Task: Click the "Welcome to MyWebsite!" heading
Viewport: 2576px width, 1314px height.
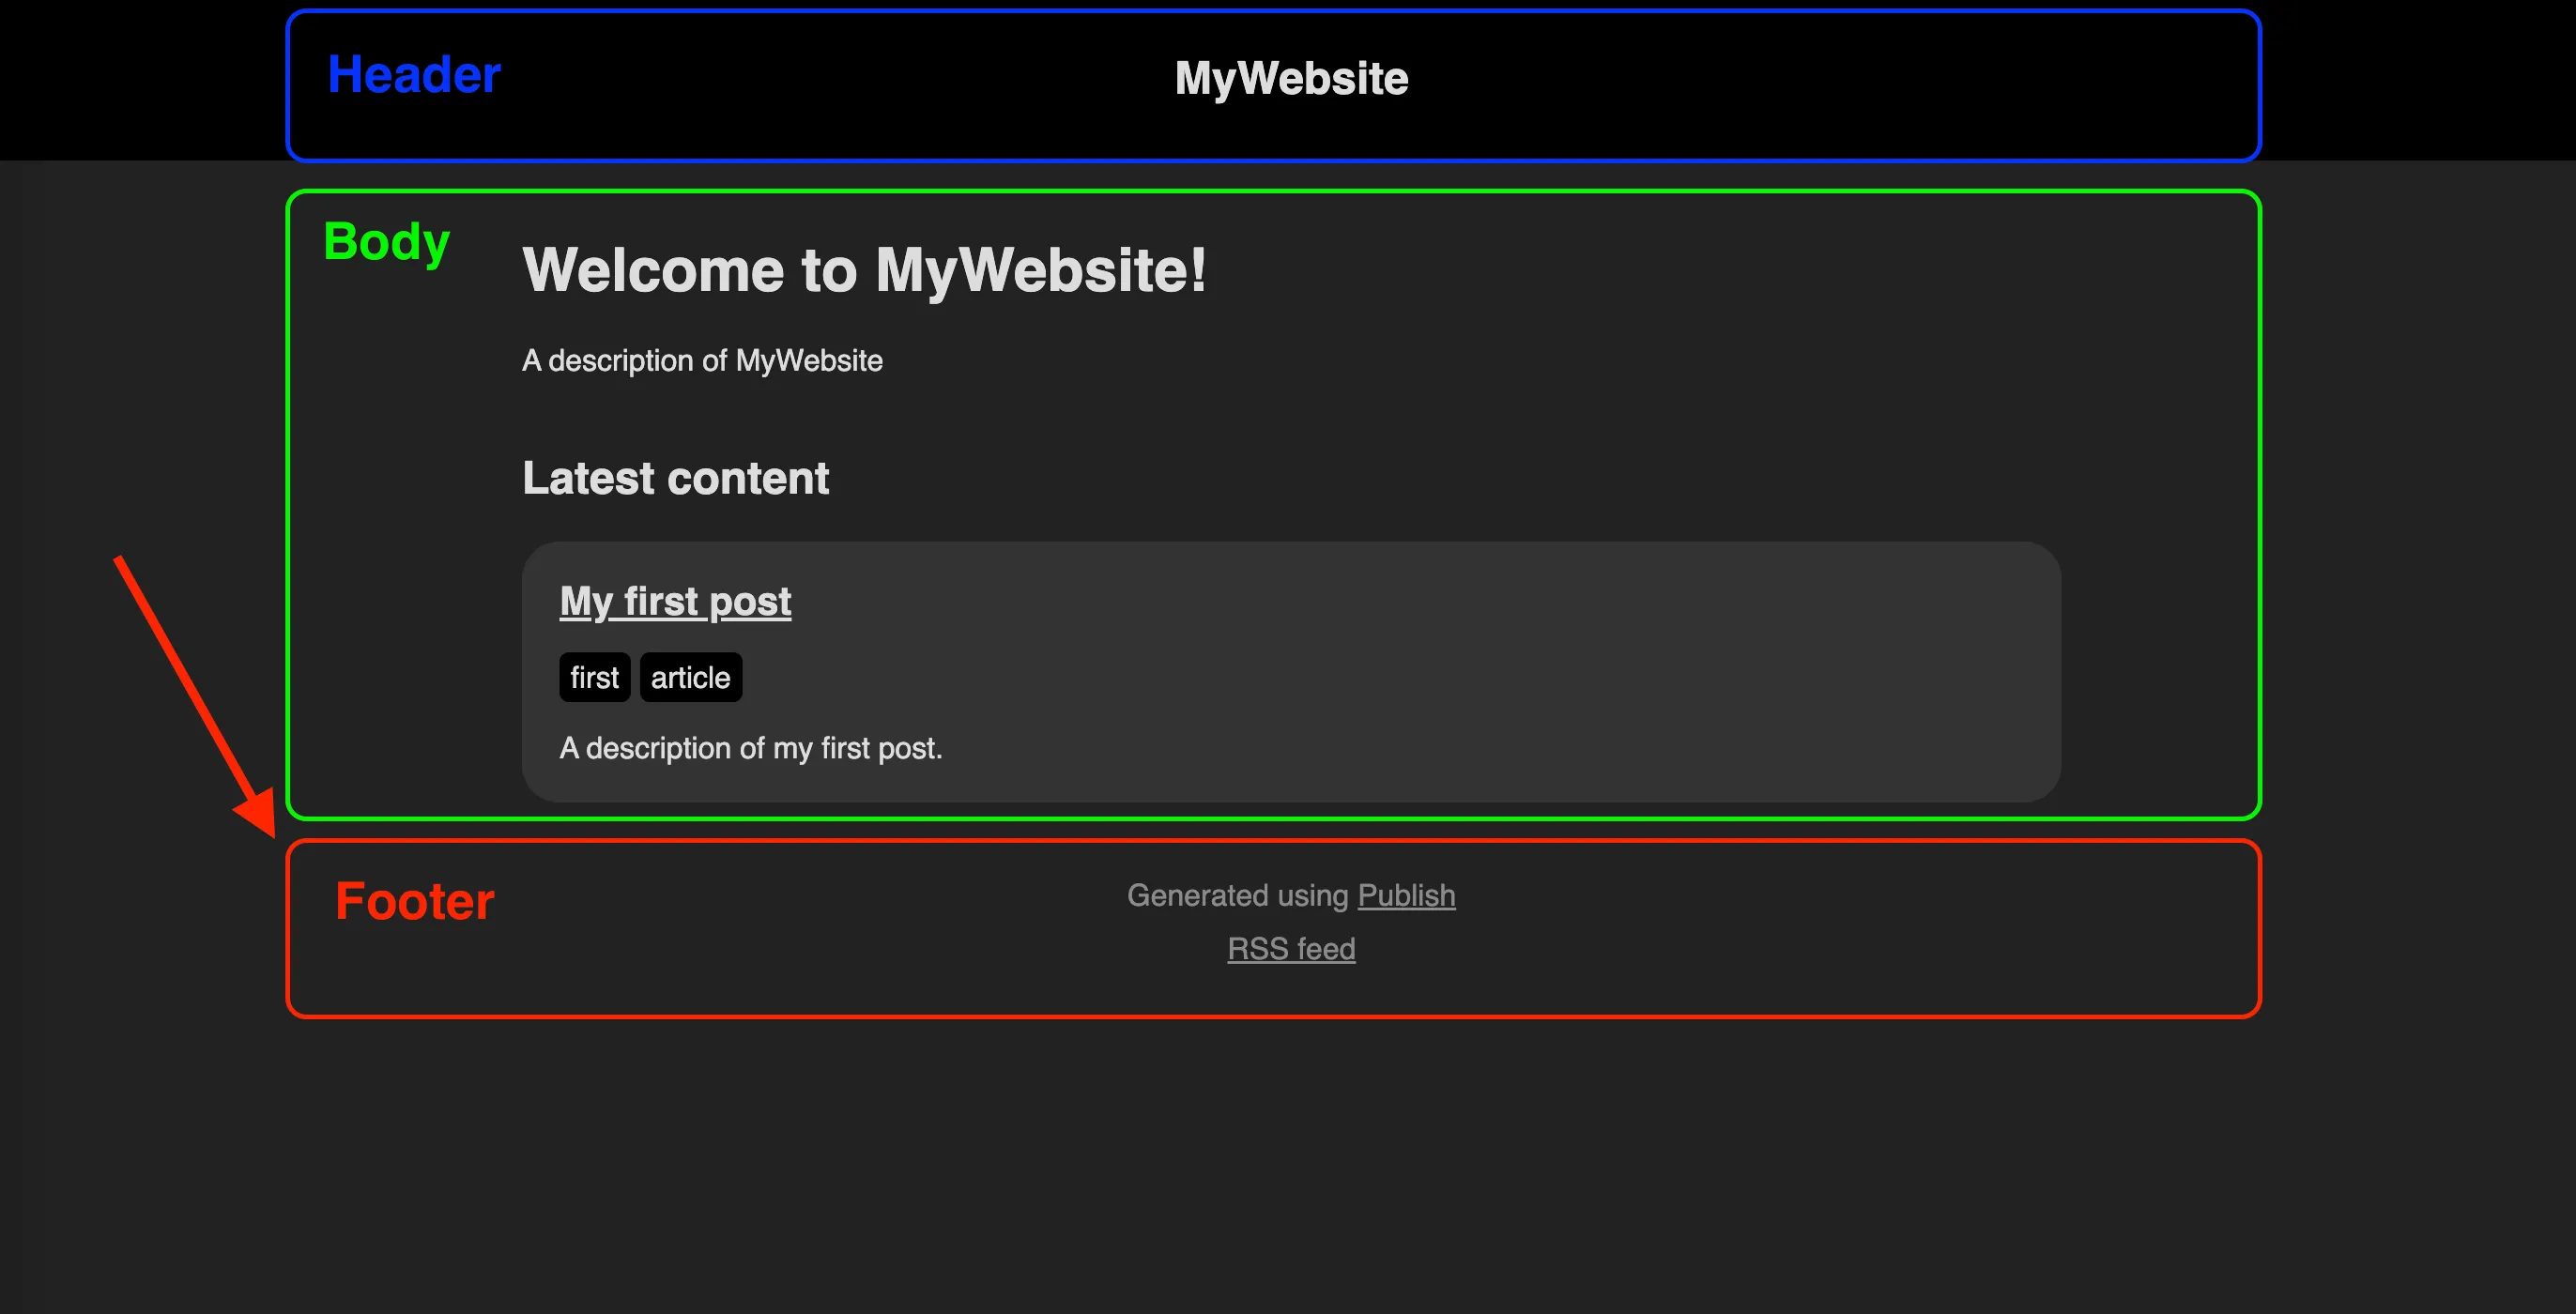Action: [863, 269]
